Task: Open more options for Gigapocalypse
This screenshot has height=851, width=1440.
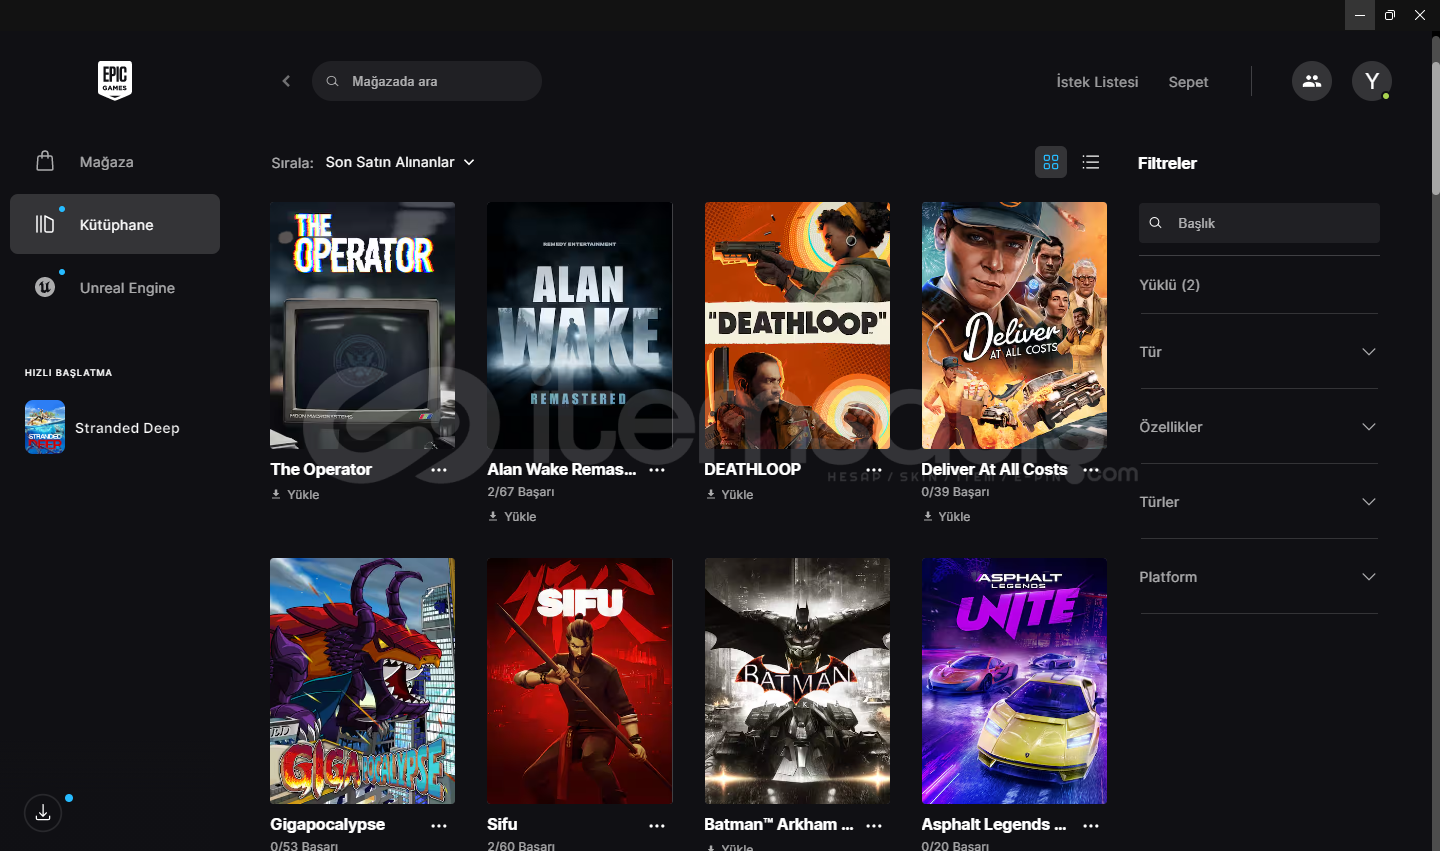Action: click(439, 826)
